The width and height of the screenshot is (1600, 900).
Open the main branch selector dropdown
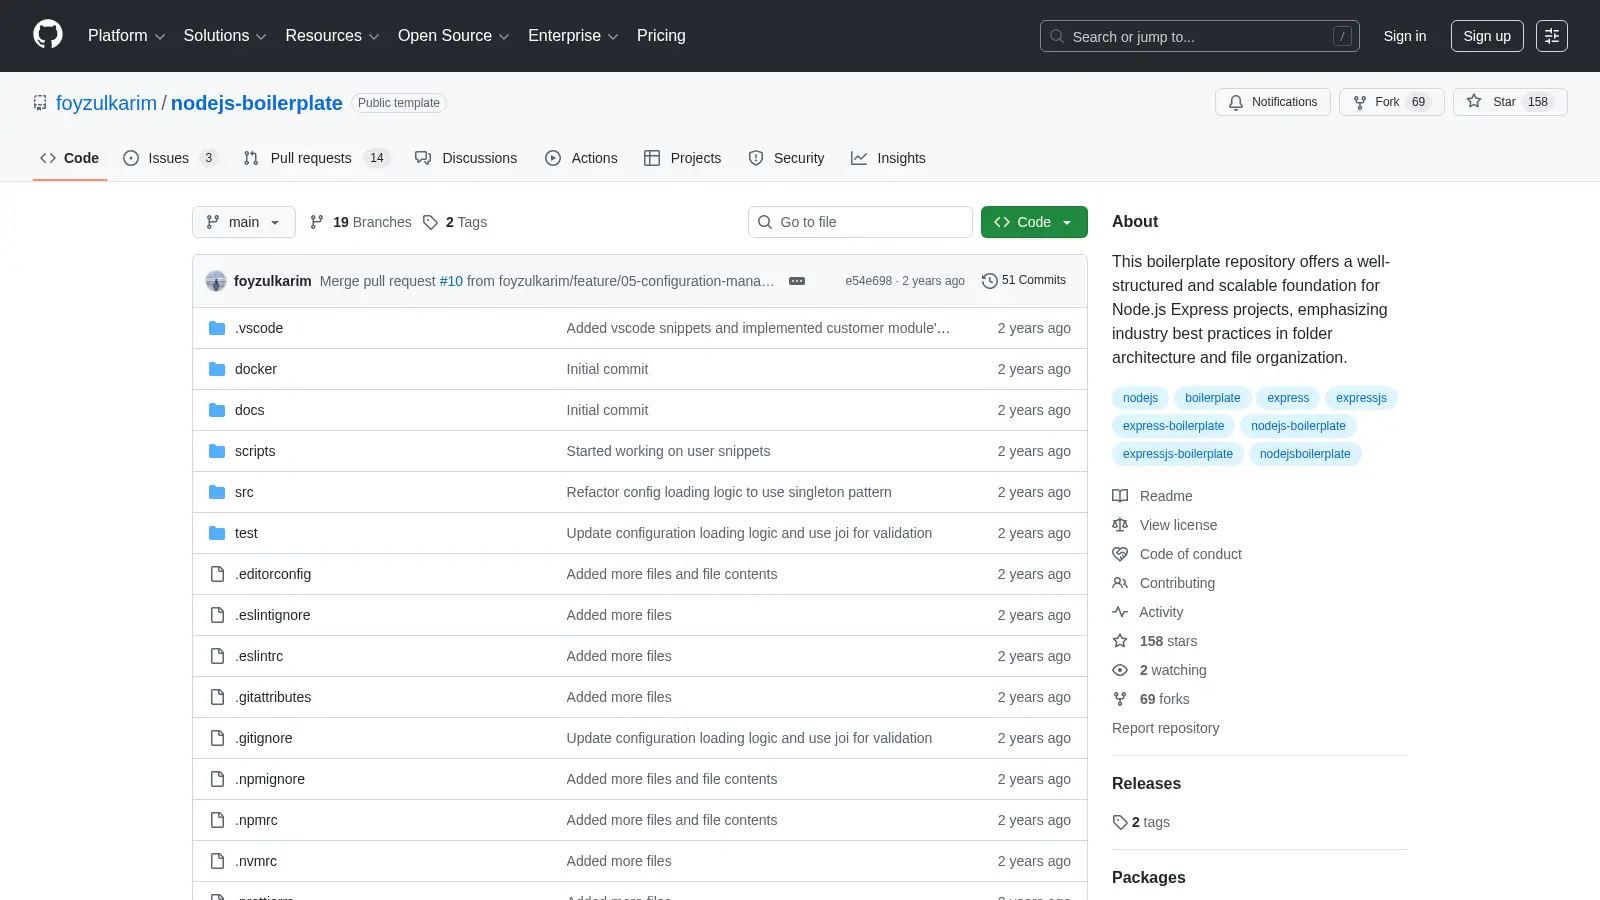[244, 222]
